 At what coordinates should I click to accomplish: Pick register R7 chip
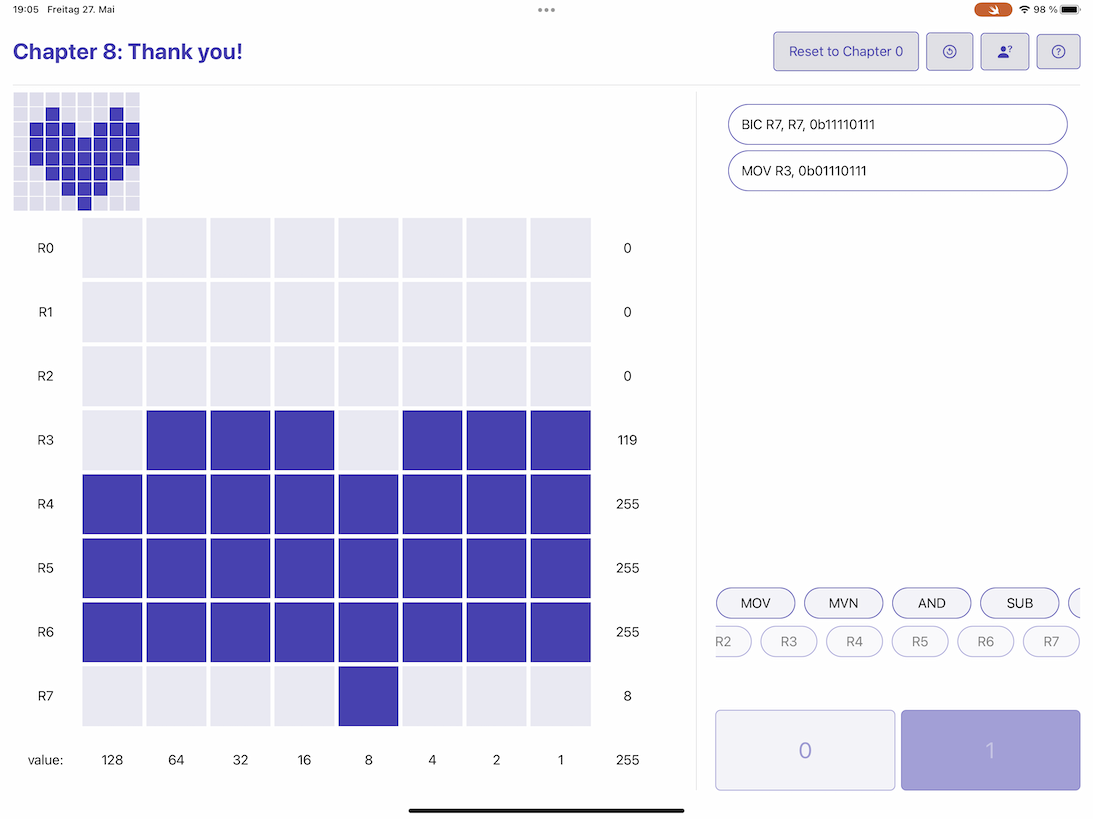click(x=1050, y=641)
